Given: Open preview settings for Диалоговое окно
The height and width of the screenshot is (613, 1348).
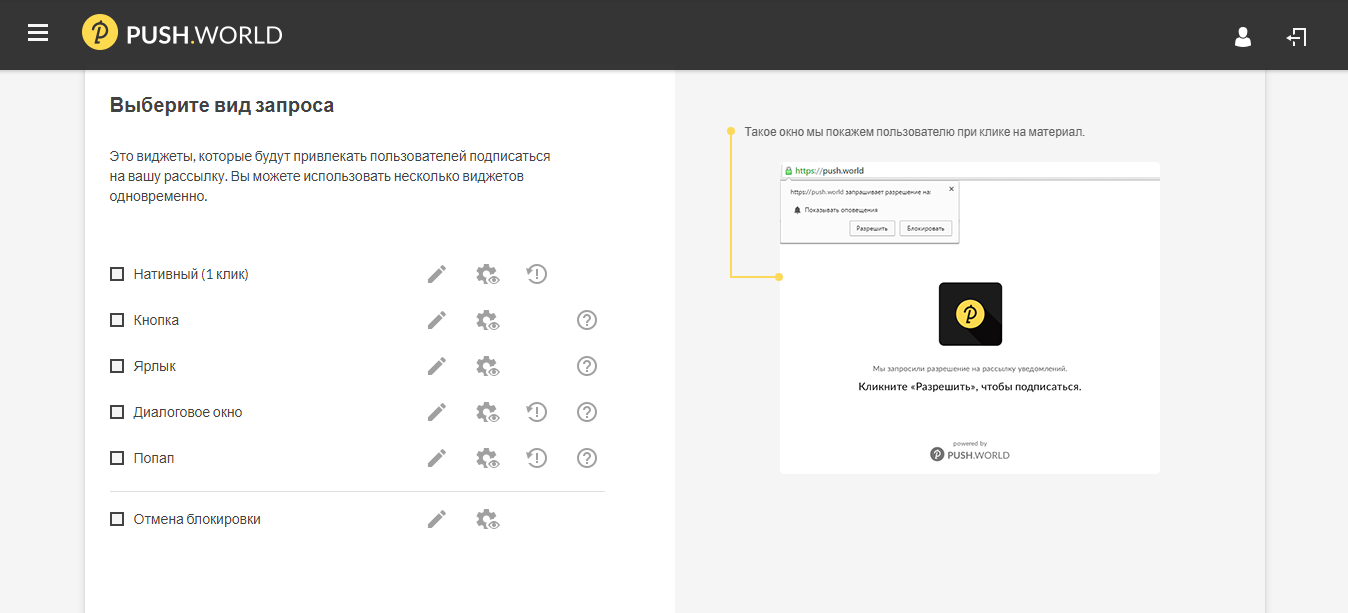Looking at the screenshot, I should [488, 413].
